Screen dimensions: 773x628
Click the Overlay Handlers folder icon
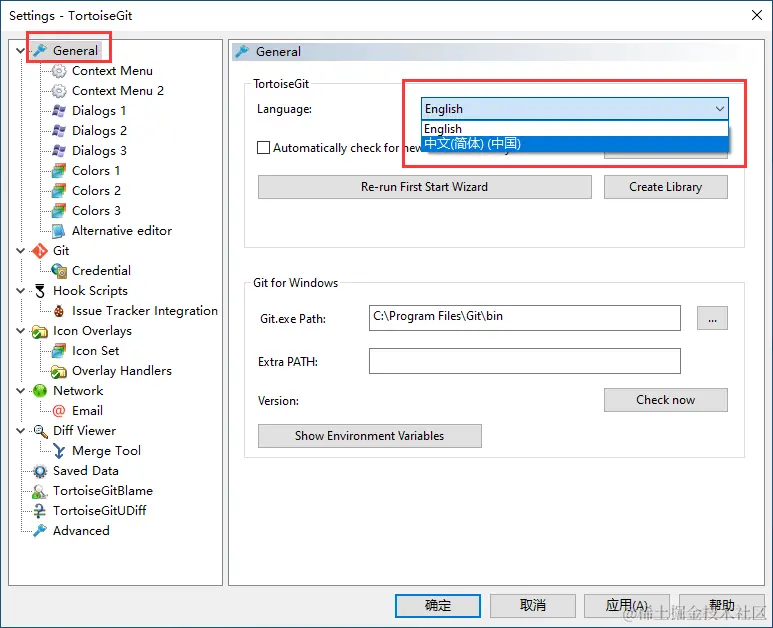pos(59,371)
